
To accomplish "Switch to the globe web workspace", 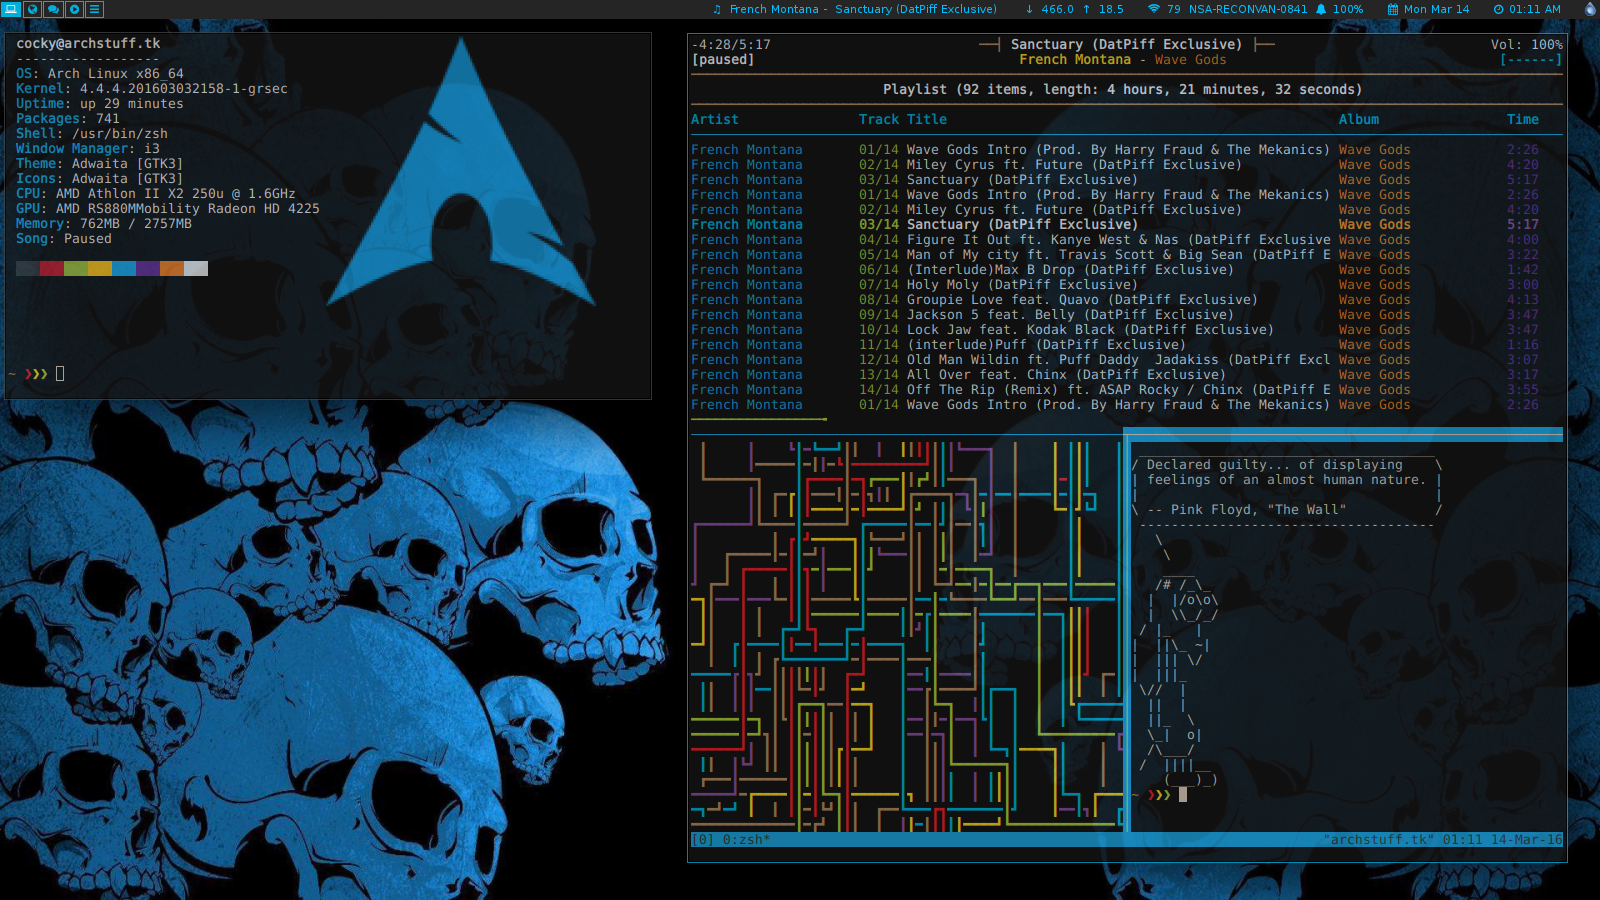I will pos(33,9).
